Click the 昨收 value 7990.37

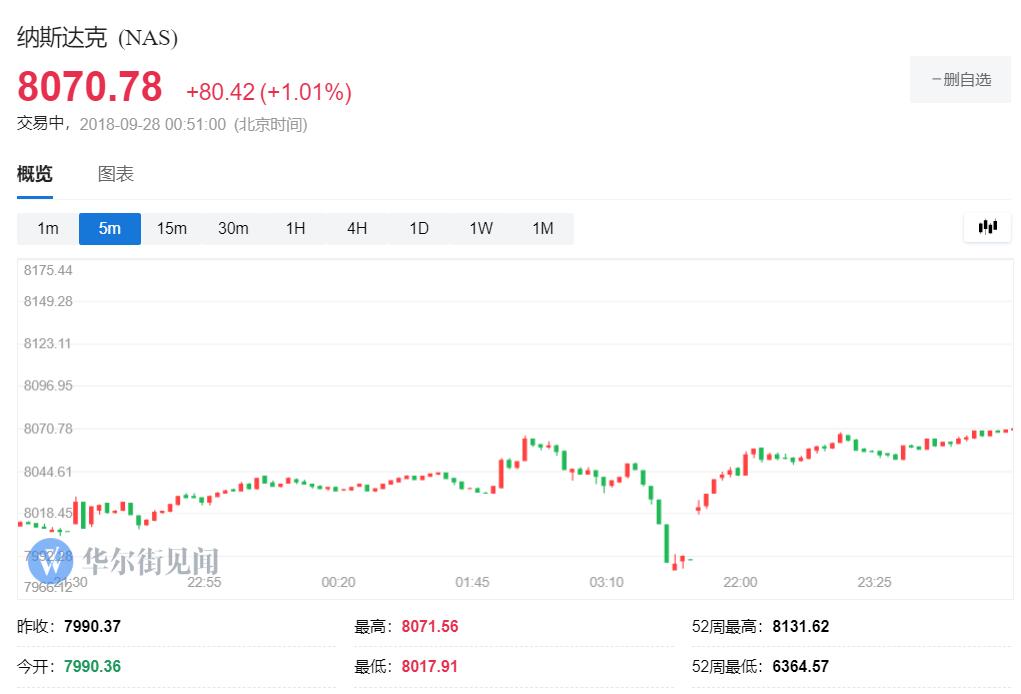point(92,626)
